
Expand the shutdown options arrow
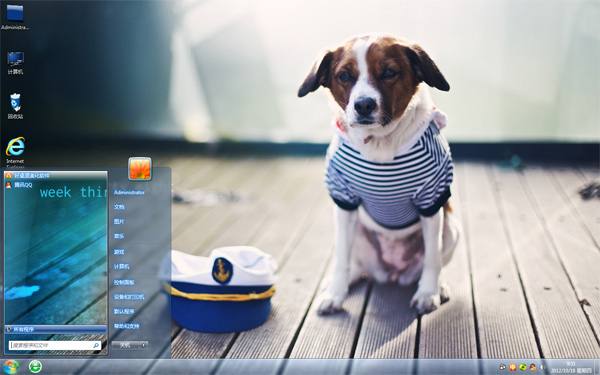tap(144, 345)
